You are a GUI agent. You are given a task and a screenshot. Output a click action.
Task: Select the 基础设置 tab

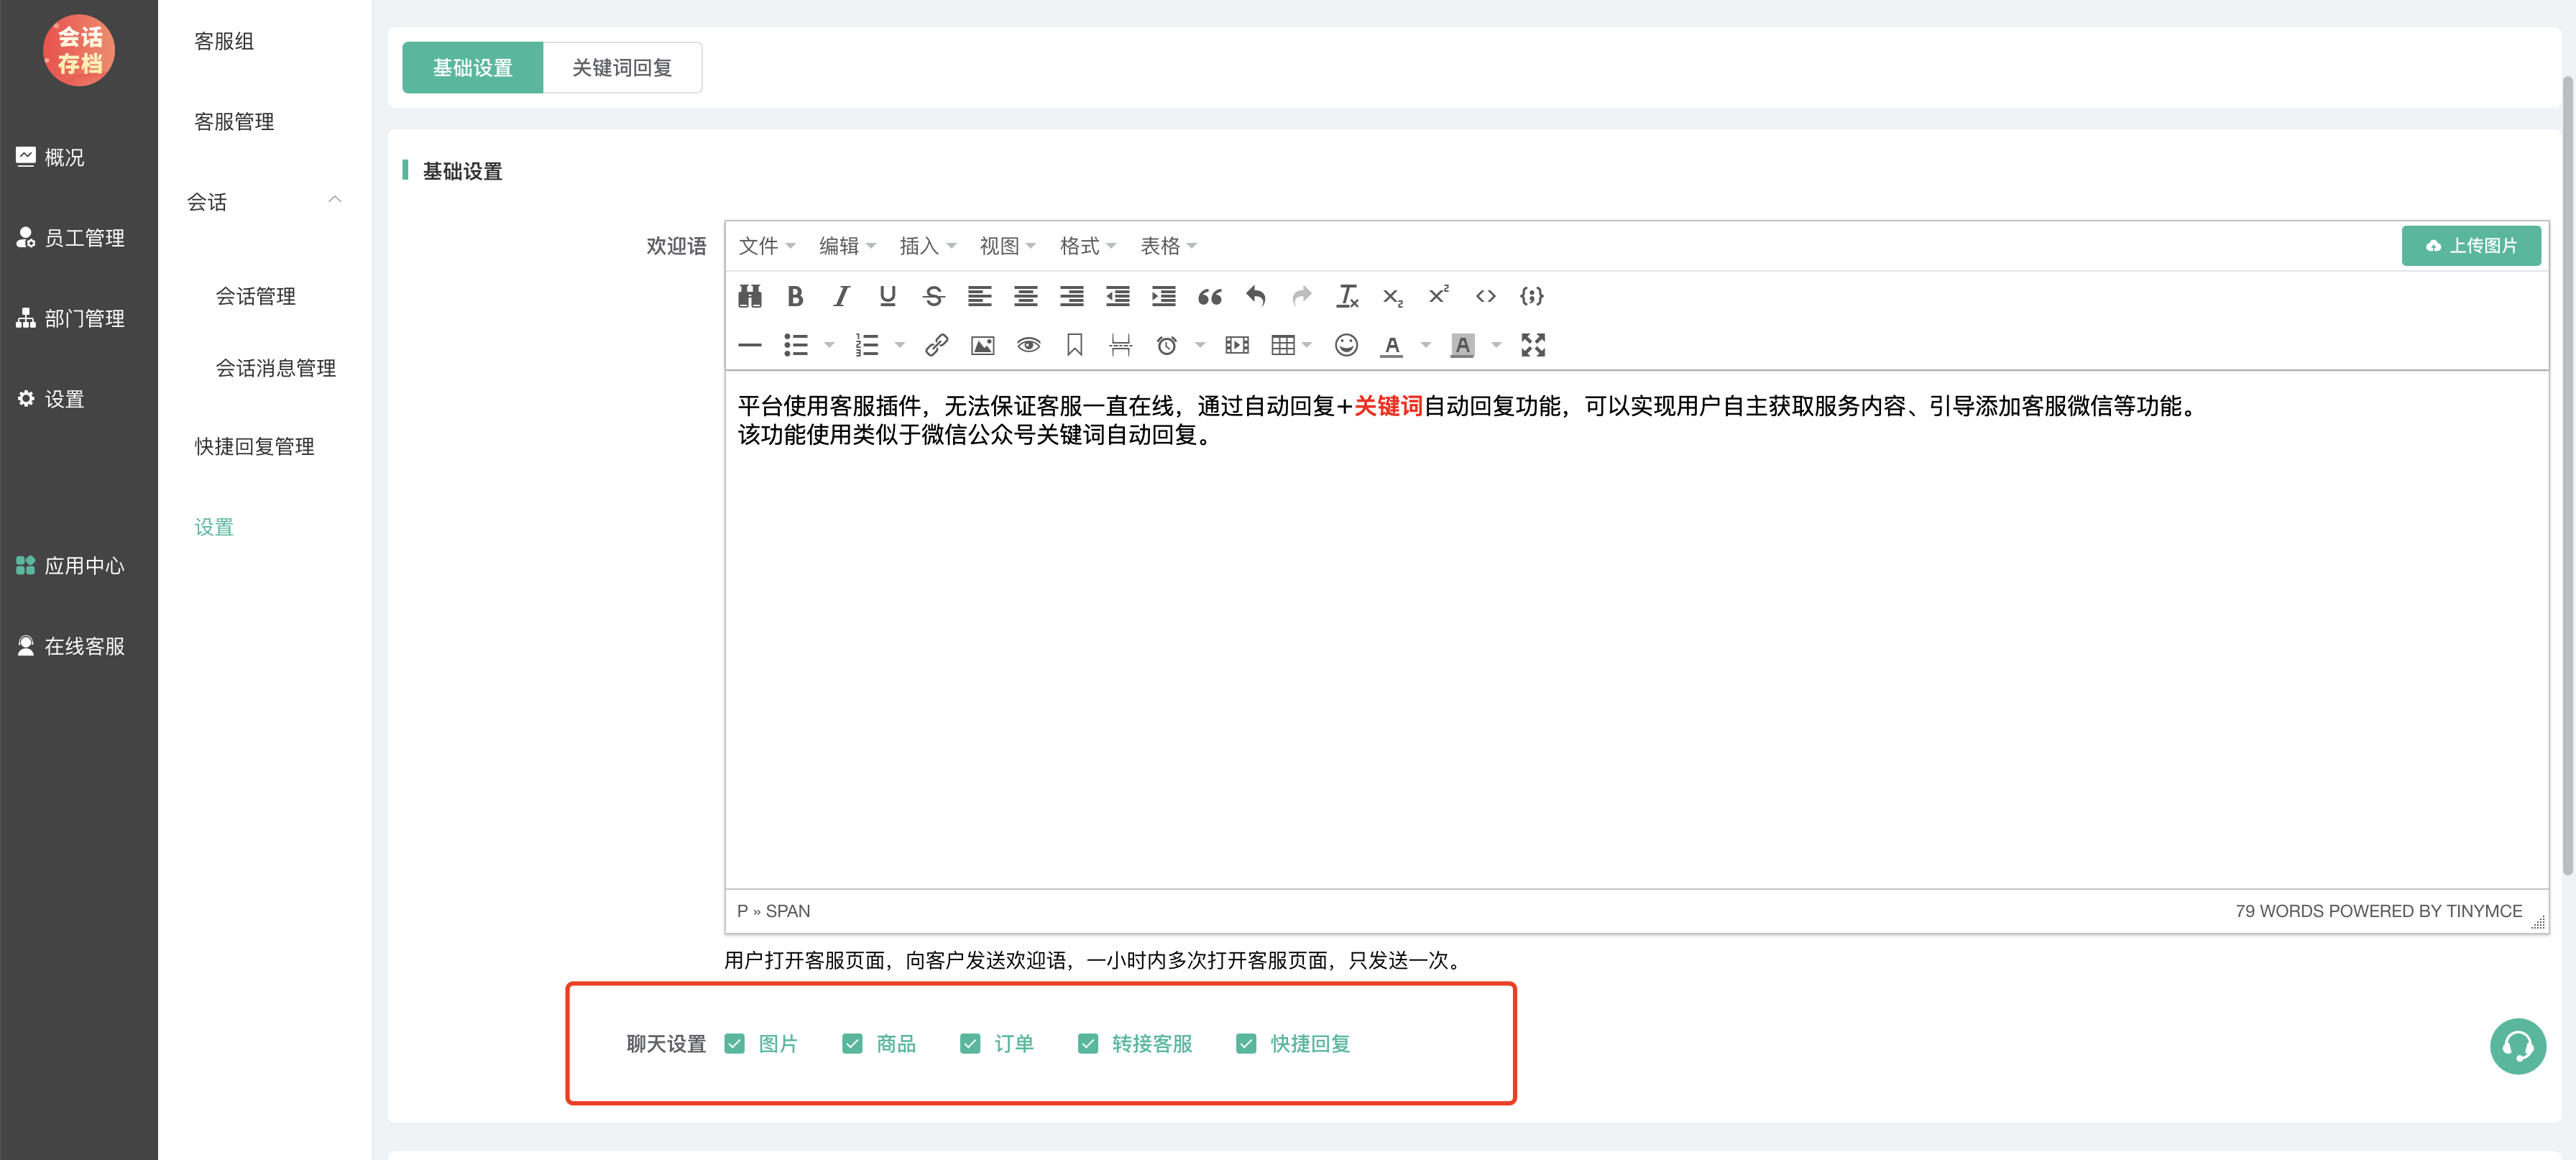pos(472,68)
